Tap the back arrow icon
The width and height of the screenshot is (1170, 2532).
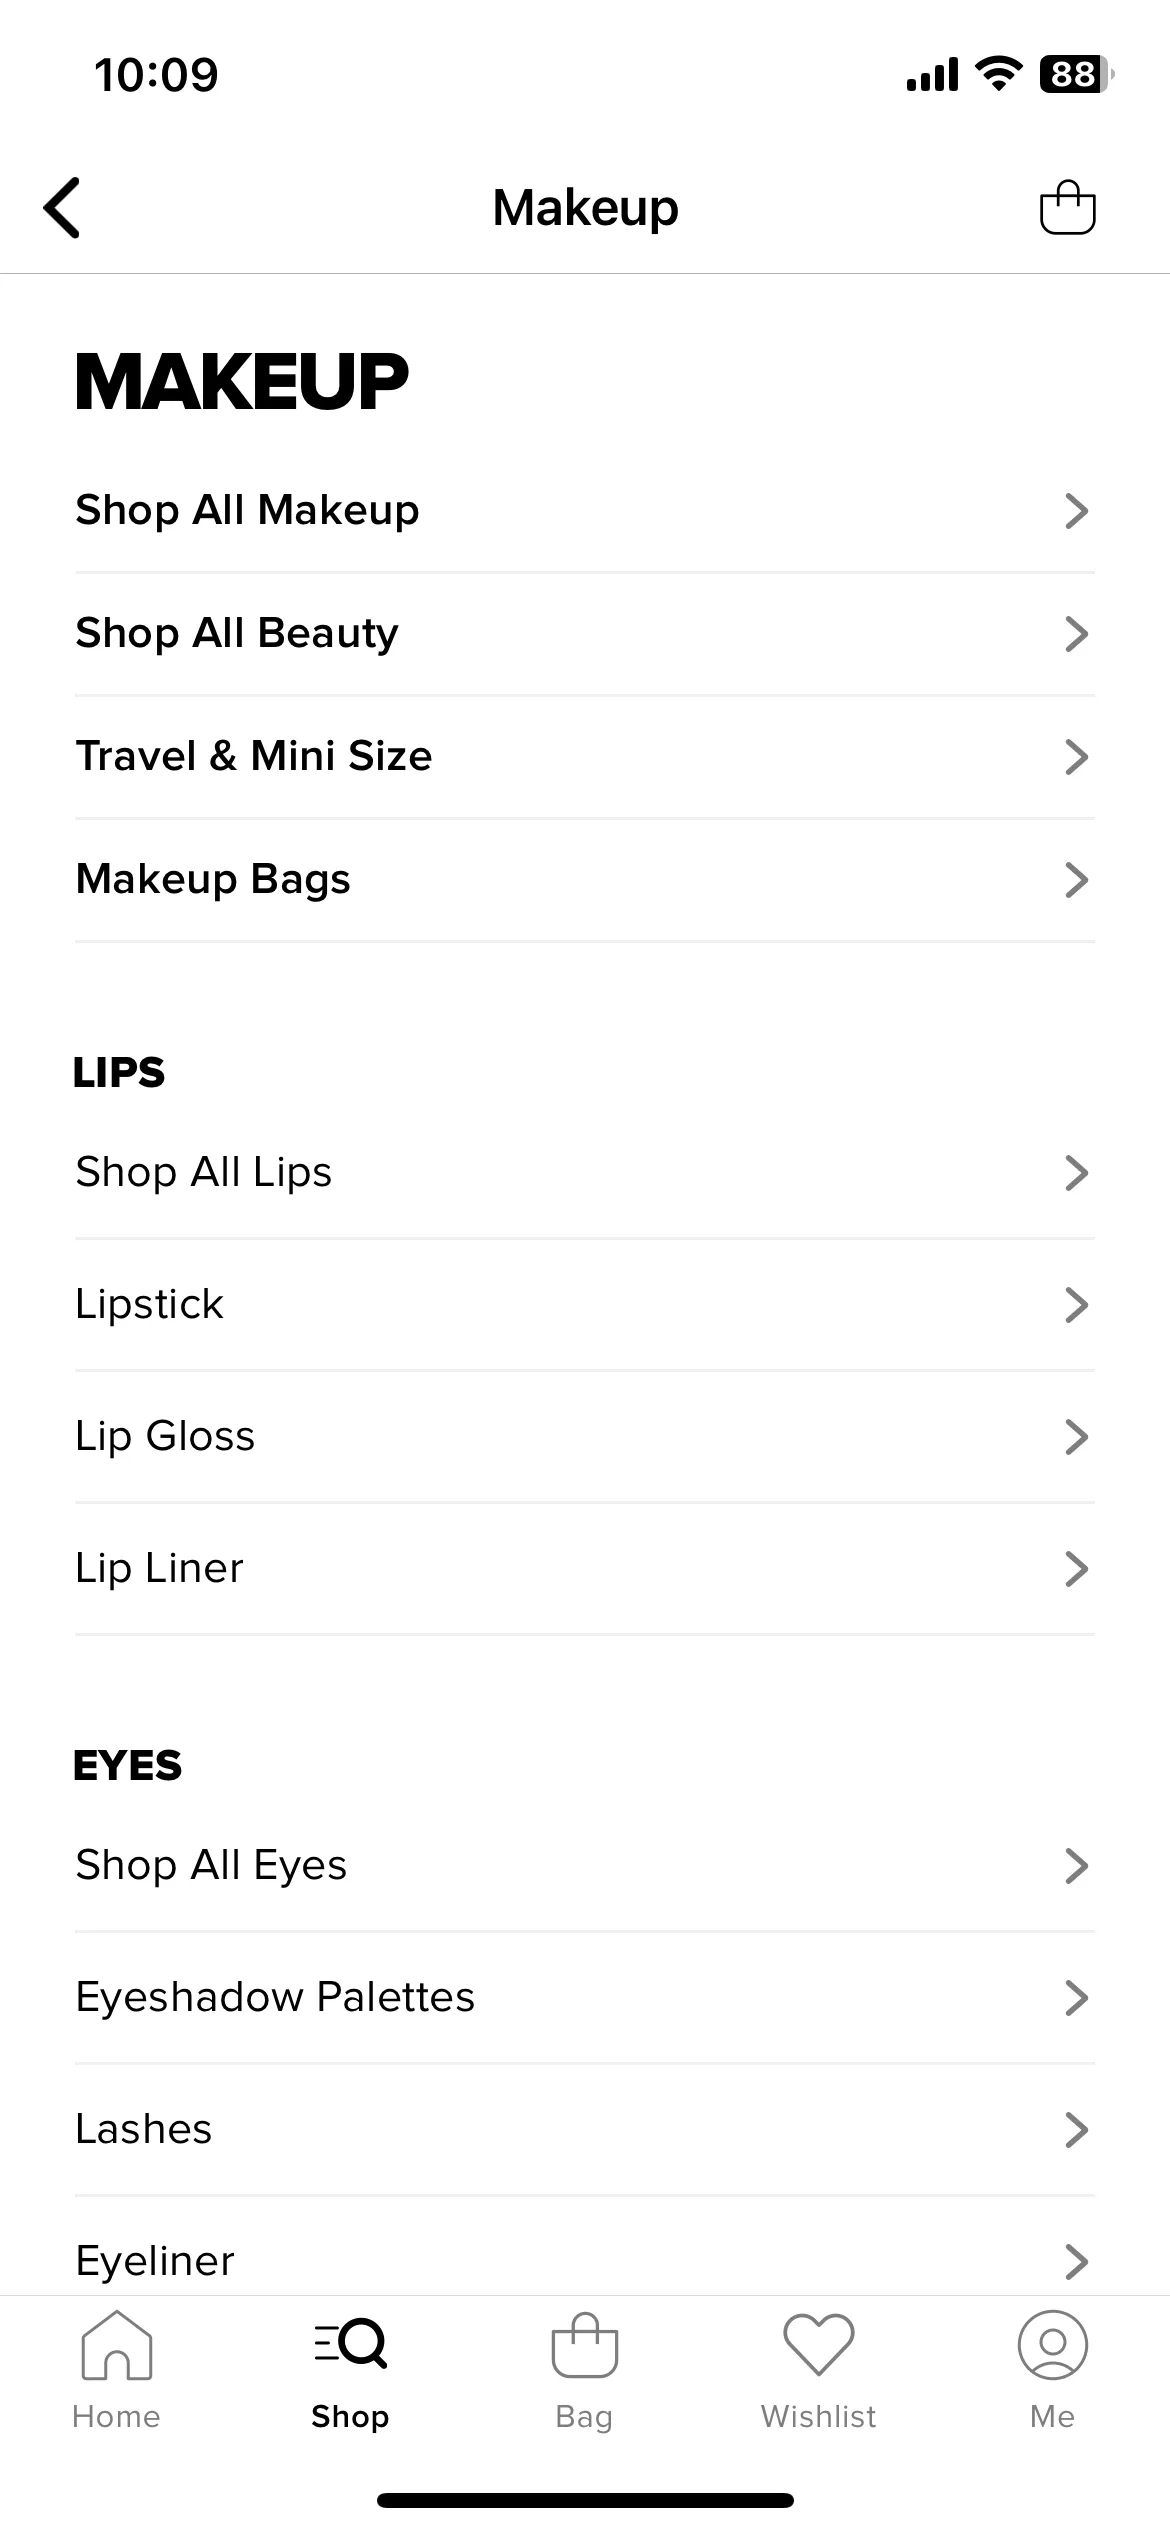(62, 208)
